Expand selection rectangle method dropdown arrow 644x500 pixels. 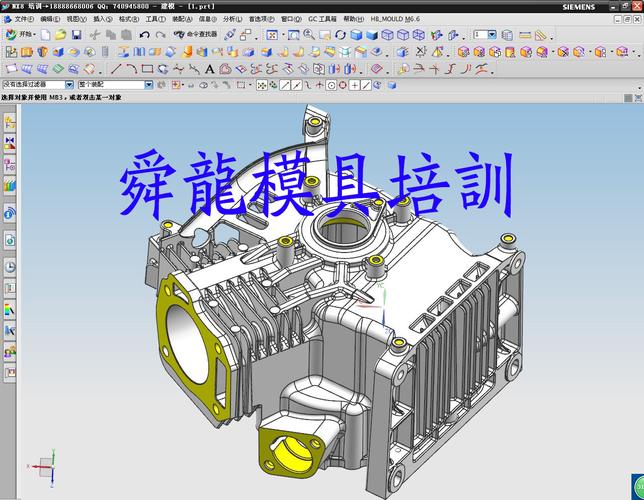pos(250,85)
